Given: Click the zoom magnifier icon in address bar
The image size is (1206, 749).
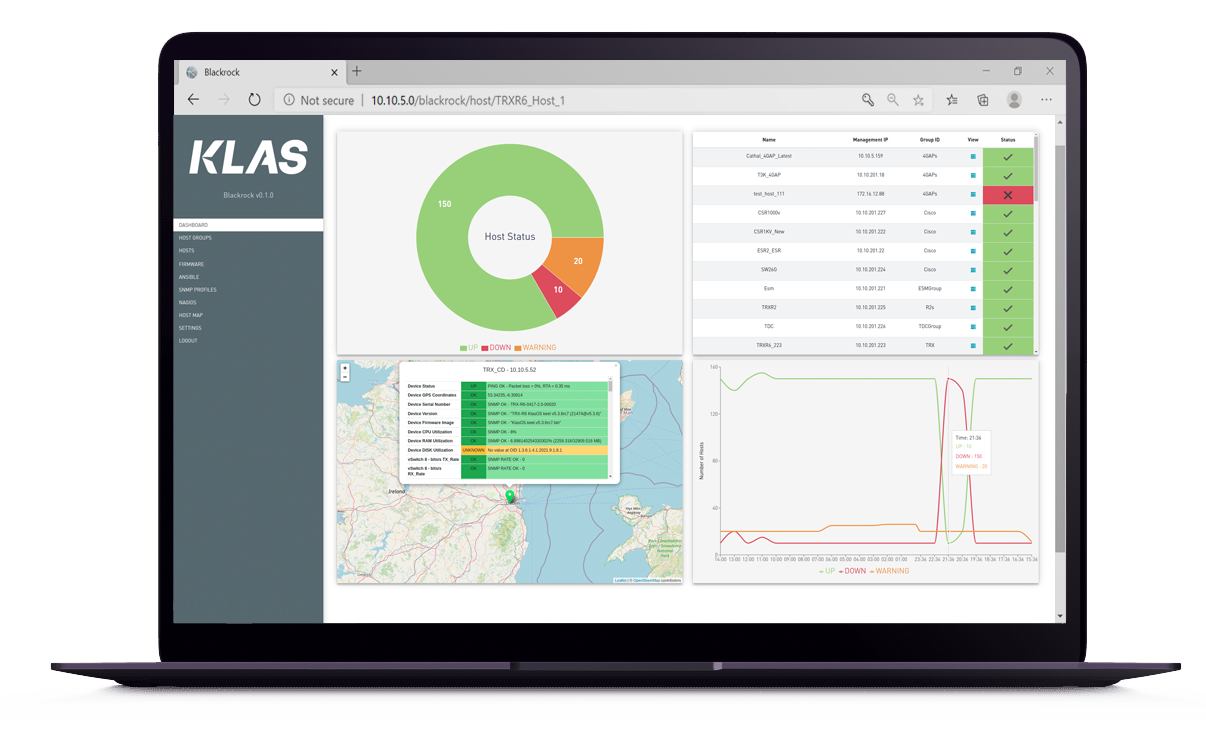Looking at the screenshot, I should pyautogui.click(x=893, y=100).
